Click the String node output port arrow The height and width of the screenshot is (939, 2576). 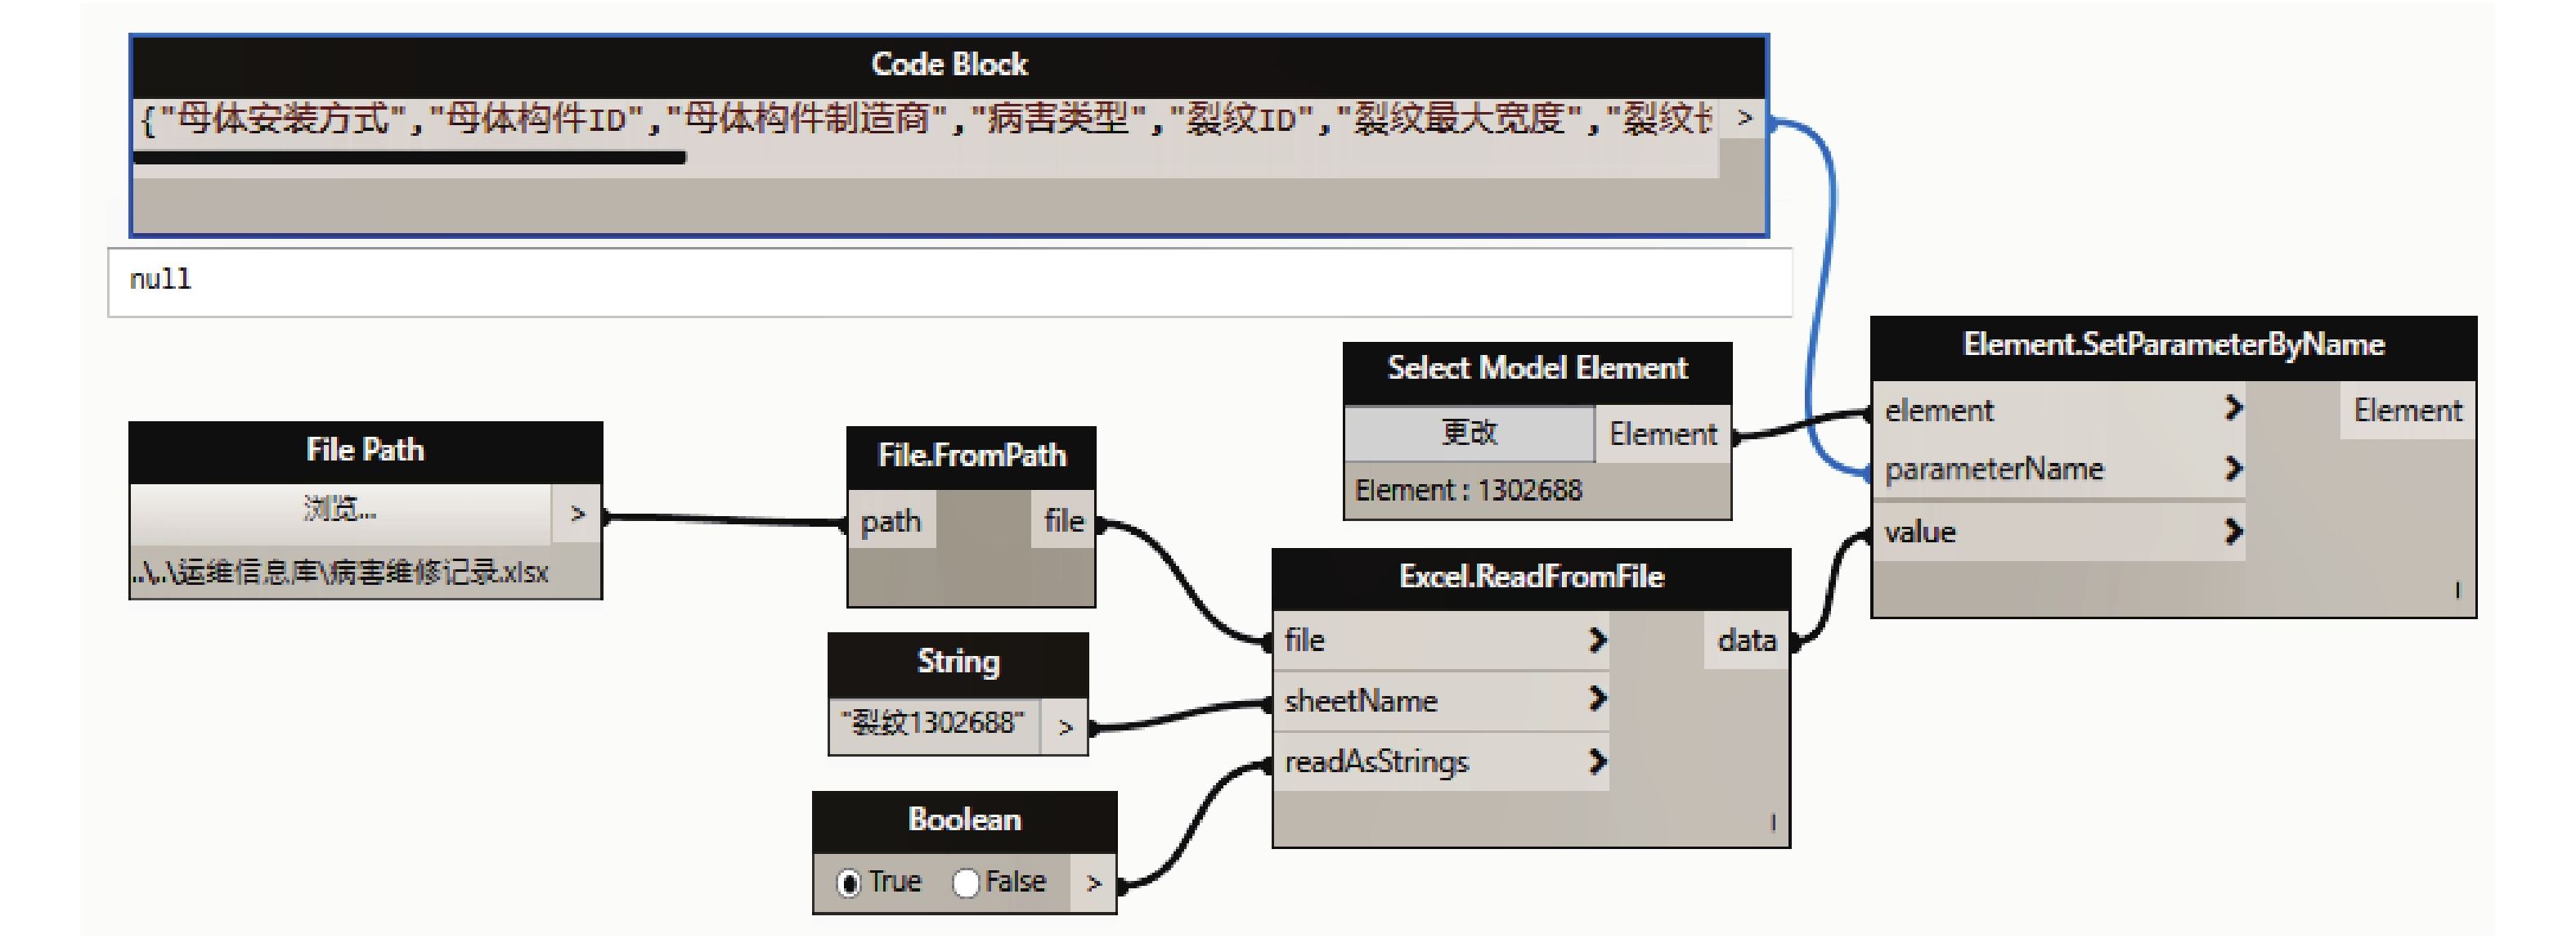[x=1065, y=727]
